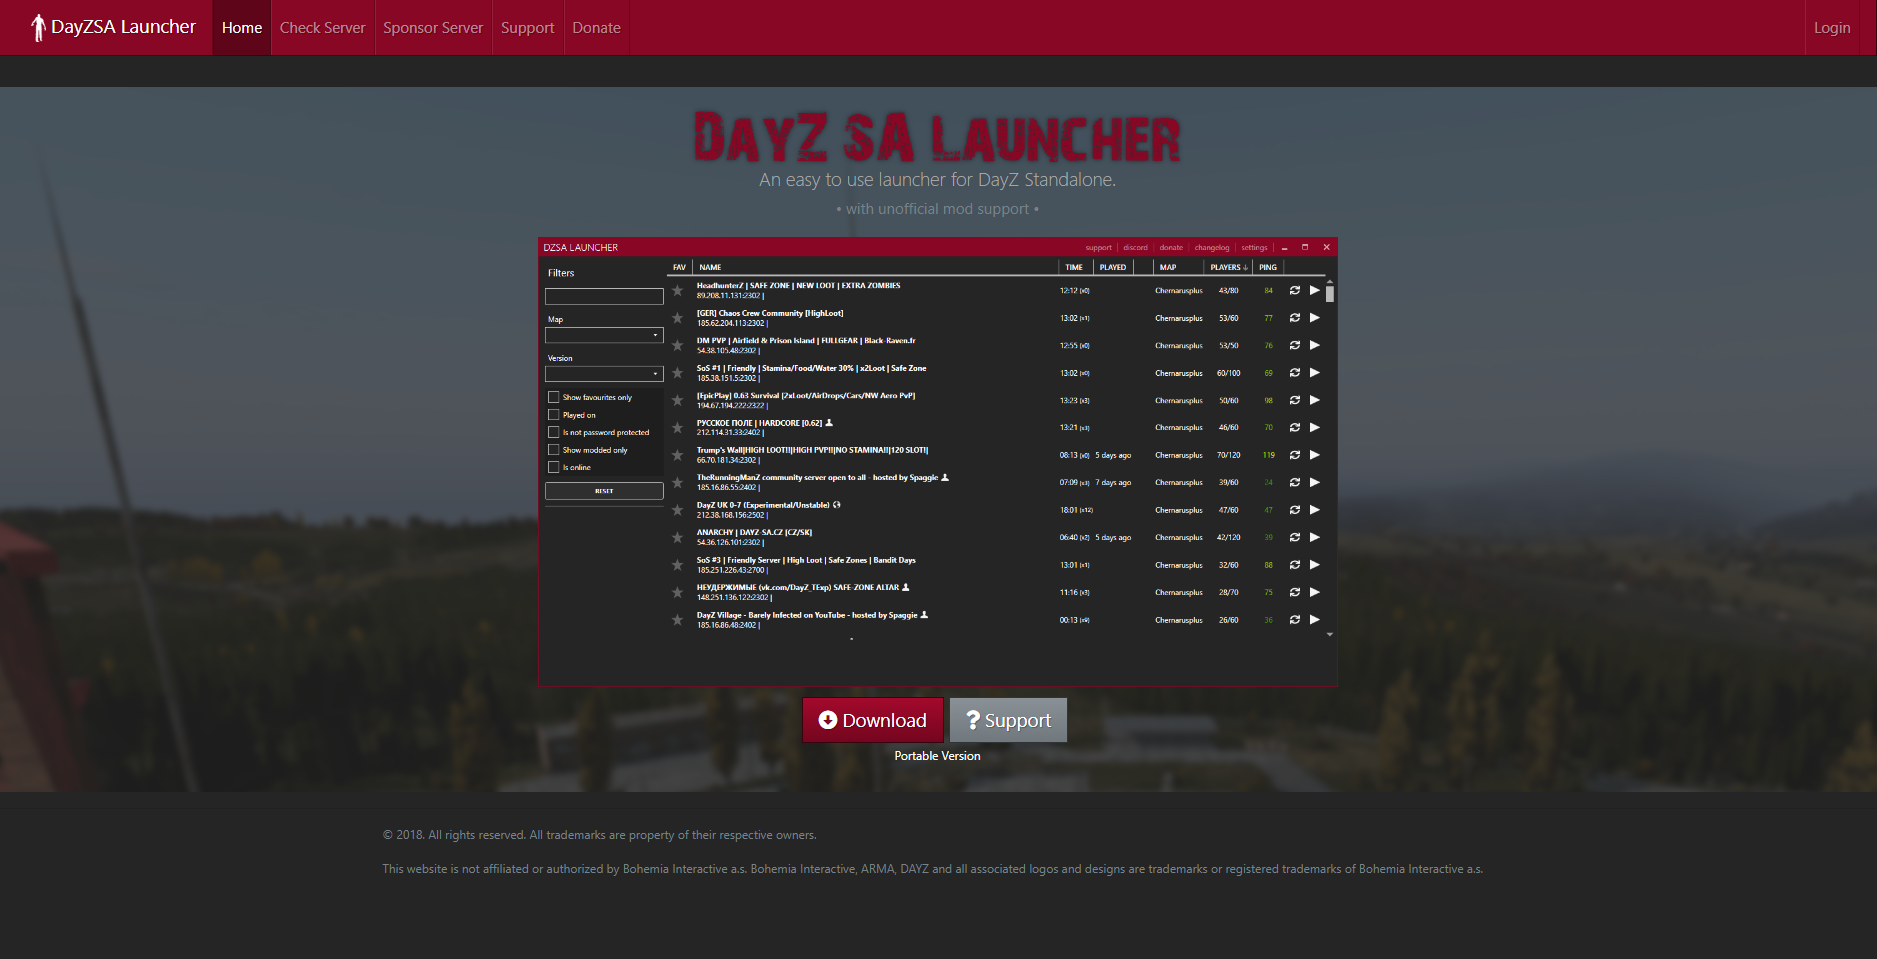Click the scroll-down arrow of server list

1330,634
